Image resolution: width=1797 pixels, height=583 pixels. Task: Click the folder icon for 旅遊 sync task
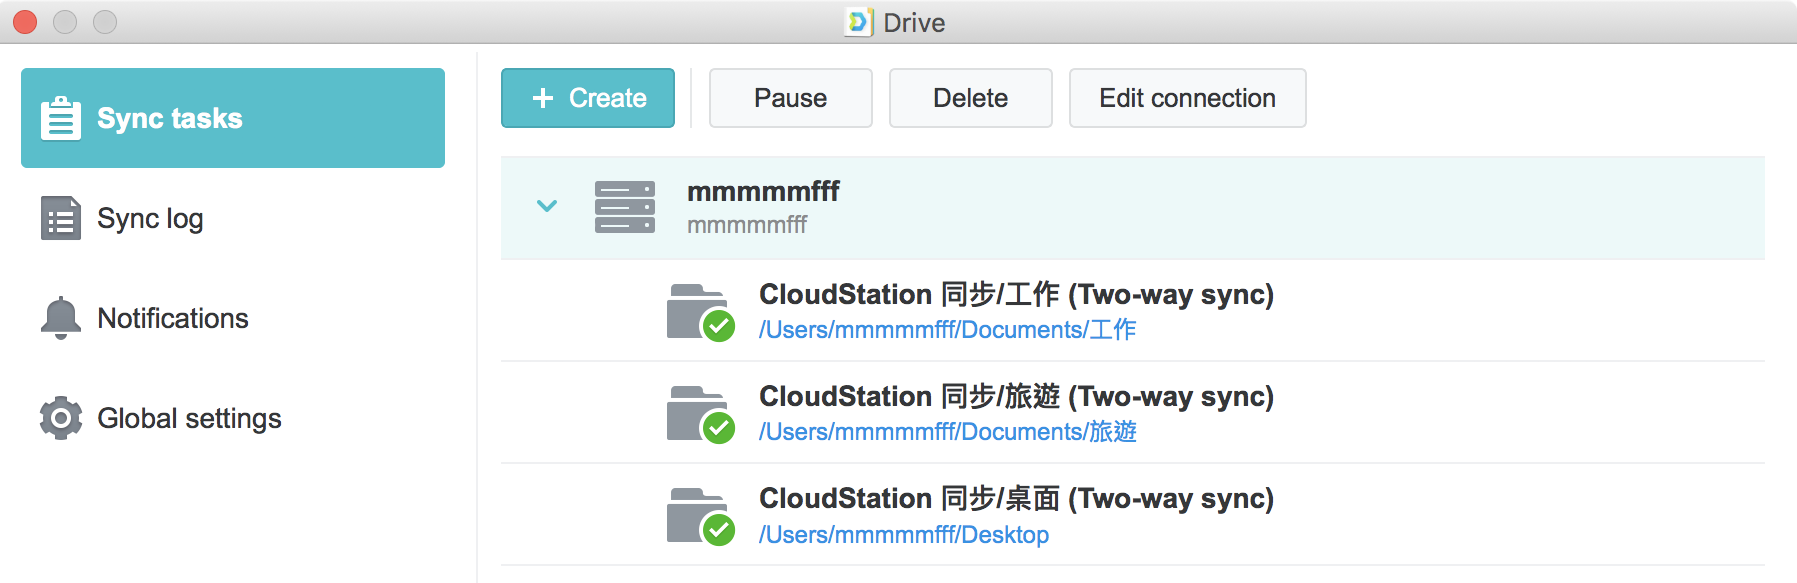[x=698, y=414]
